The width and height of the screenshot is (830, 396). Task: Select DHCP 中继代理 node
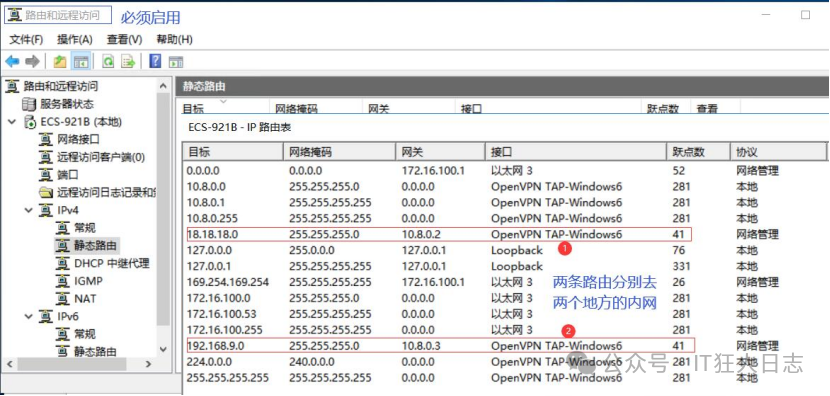pyautogui.click(x=112, y=263)
